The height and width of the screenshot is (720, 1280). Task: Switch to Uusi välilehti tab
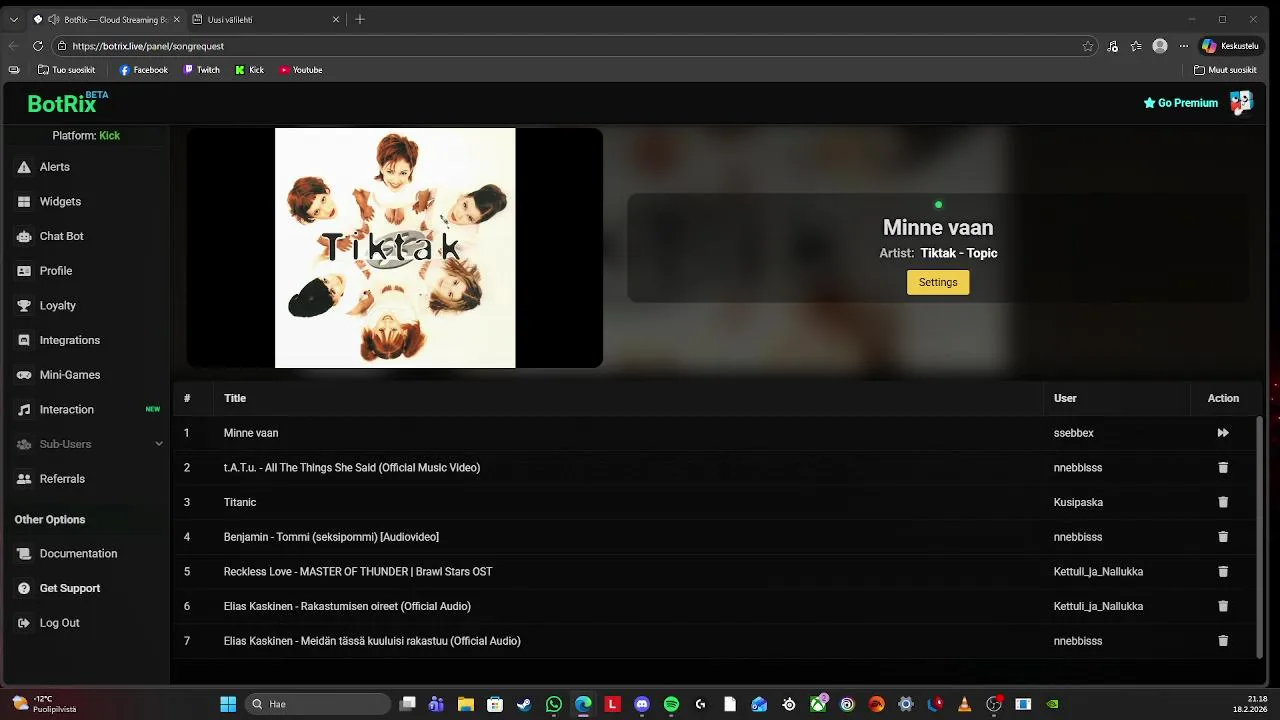coord(260,19)
